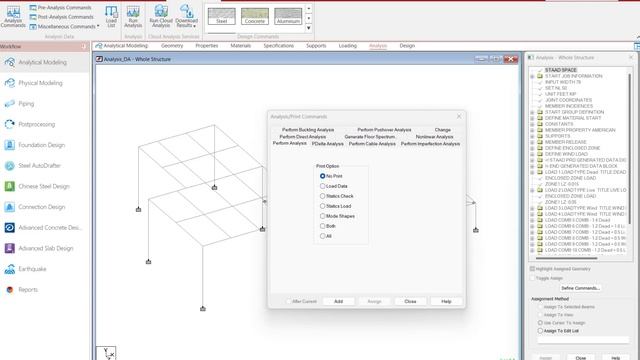Open Miscellaneous Commands dropdown
The height and width of the screenshot is (360, 640).
pos(64,27)
